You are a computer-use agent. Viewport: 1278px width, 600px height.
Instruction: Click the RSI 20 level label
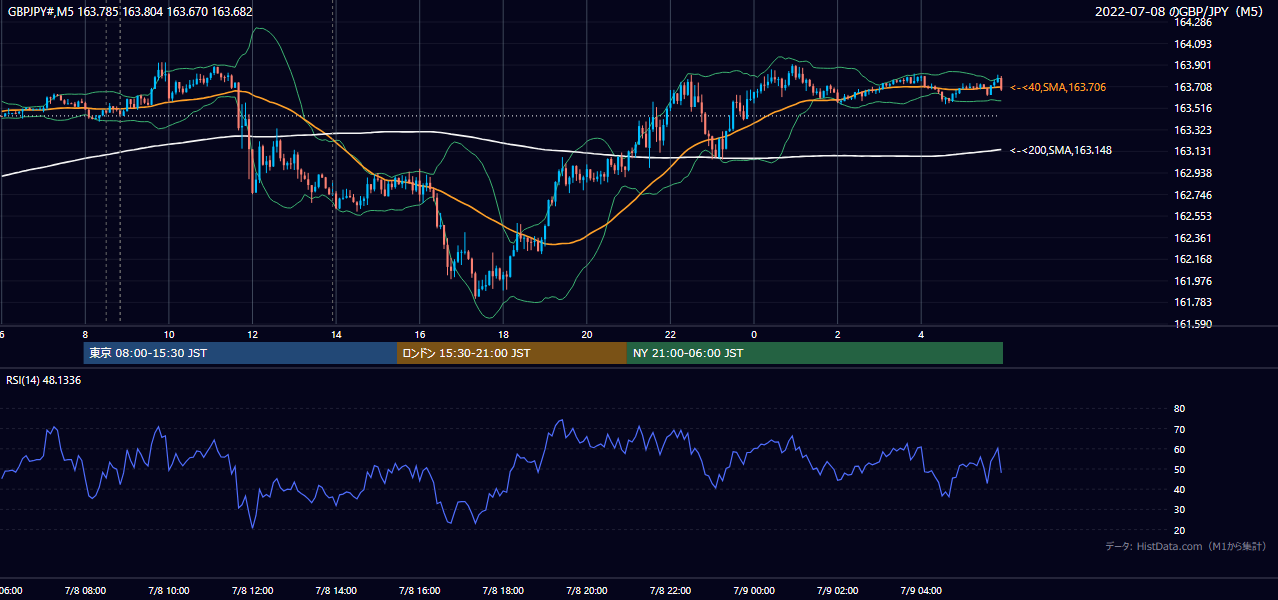pos(1179,530)
